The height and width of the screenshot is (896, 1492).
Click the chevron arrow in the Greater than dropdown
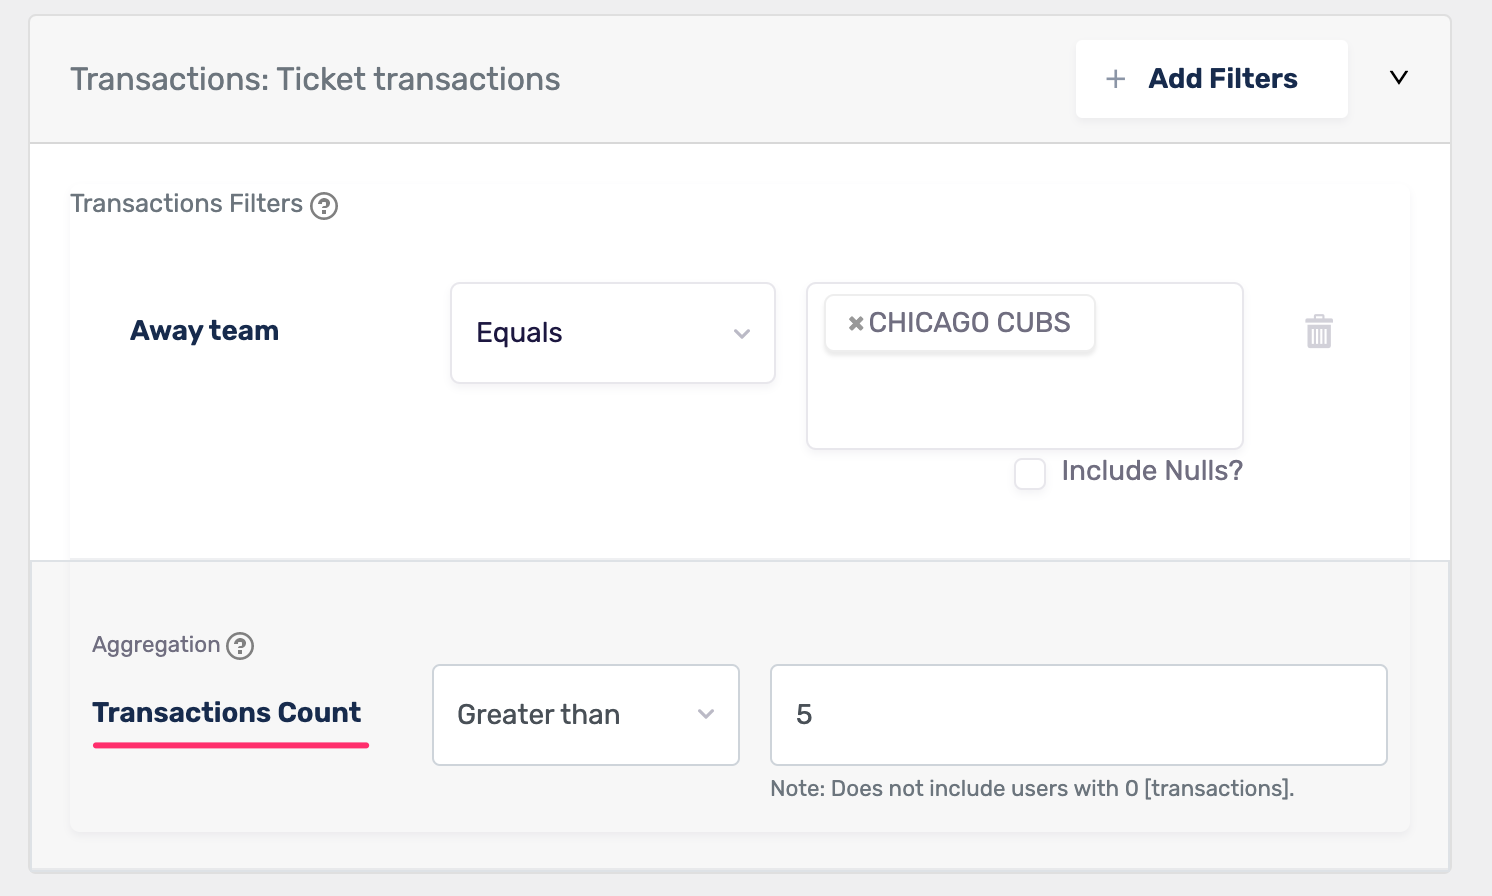(706, 714)
